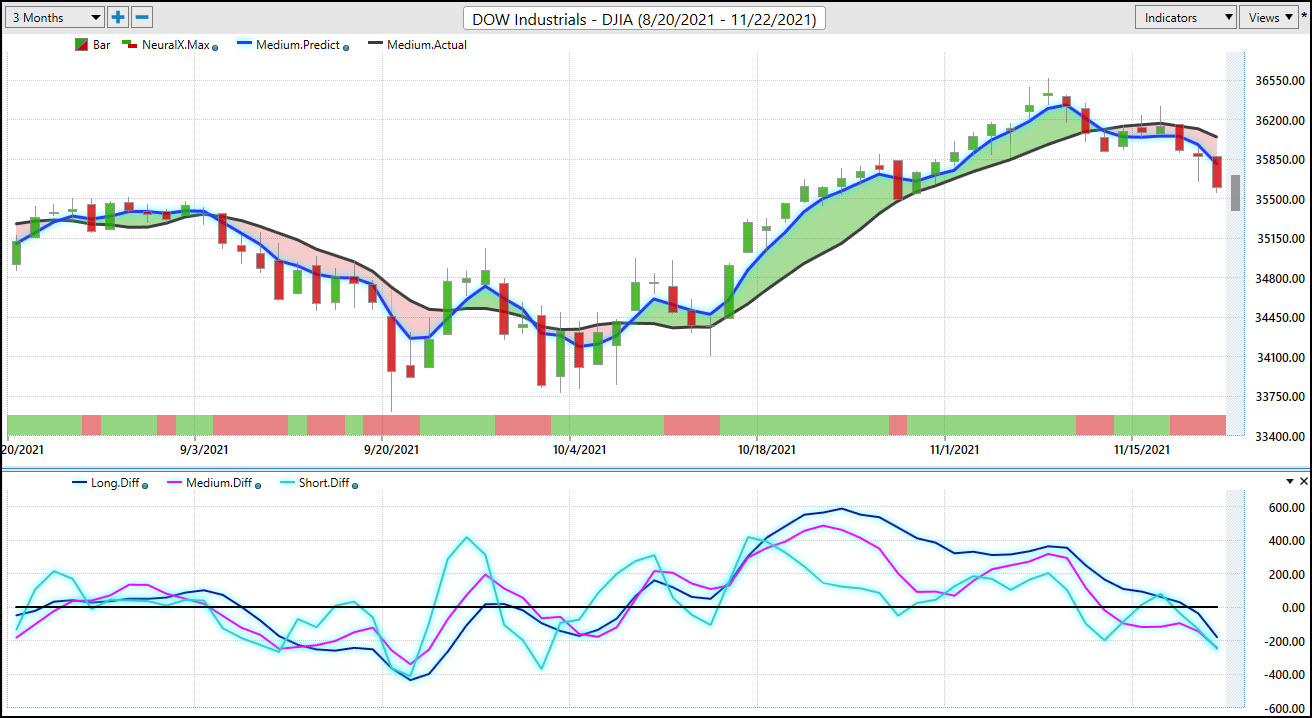Viewport: 1312px width, 718px height.
Task: Select the Medium.Diff legend label
Action: (x=218, y=483)
